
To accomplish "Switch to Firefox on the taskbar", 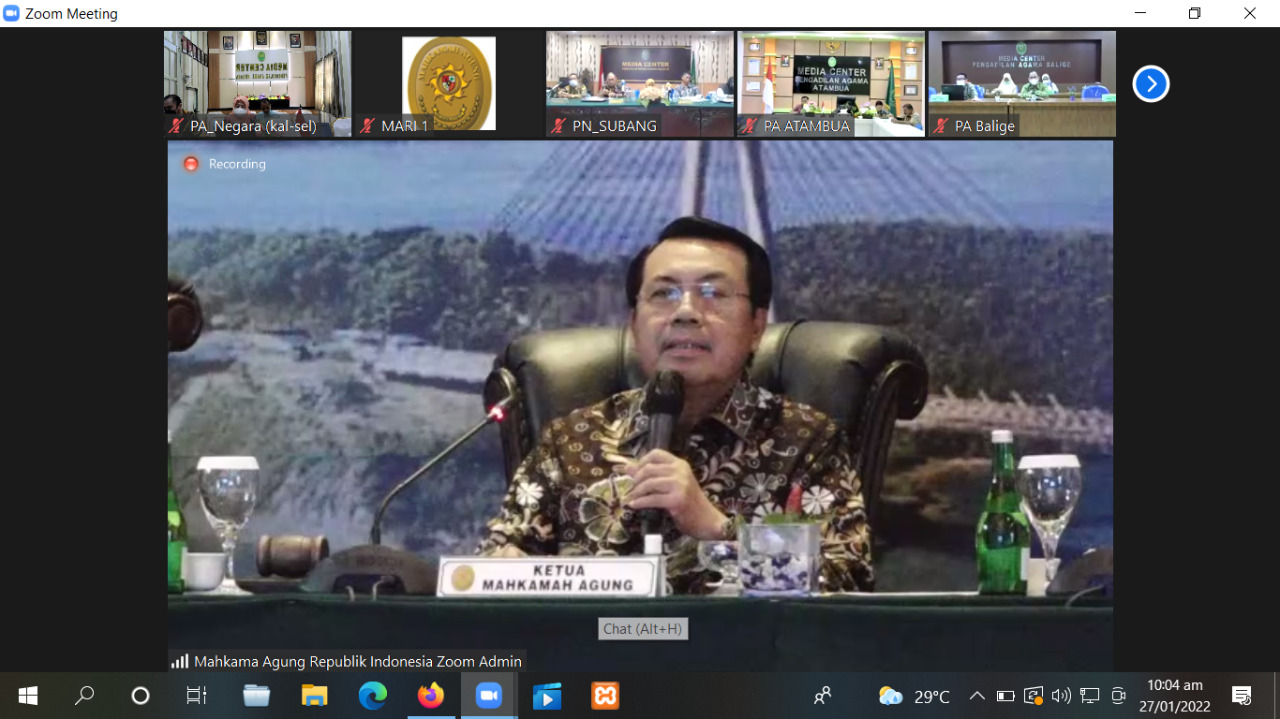I will [x=431, y=695].
